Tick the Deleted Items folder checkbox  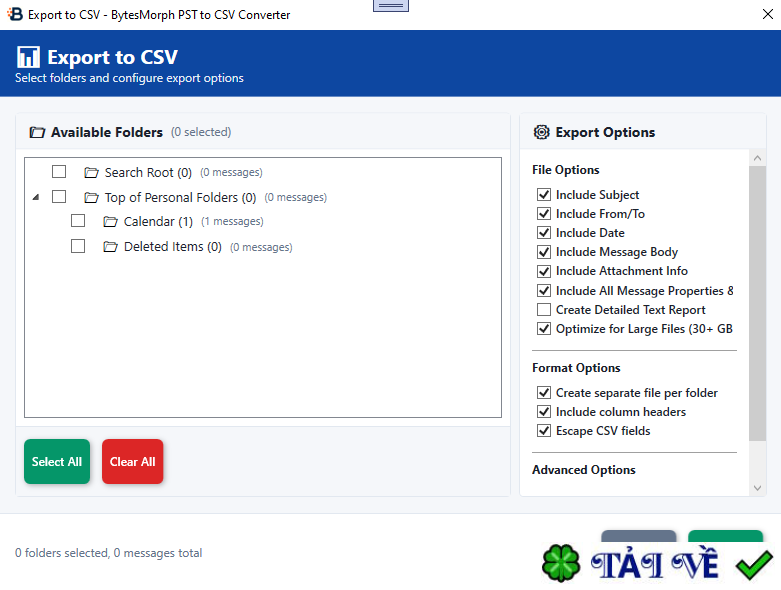[x=78, y=246]
